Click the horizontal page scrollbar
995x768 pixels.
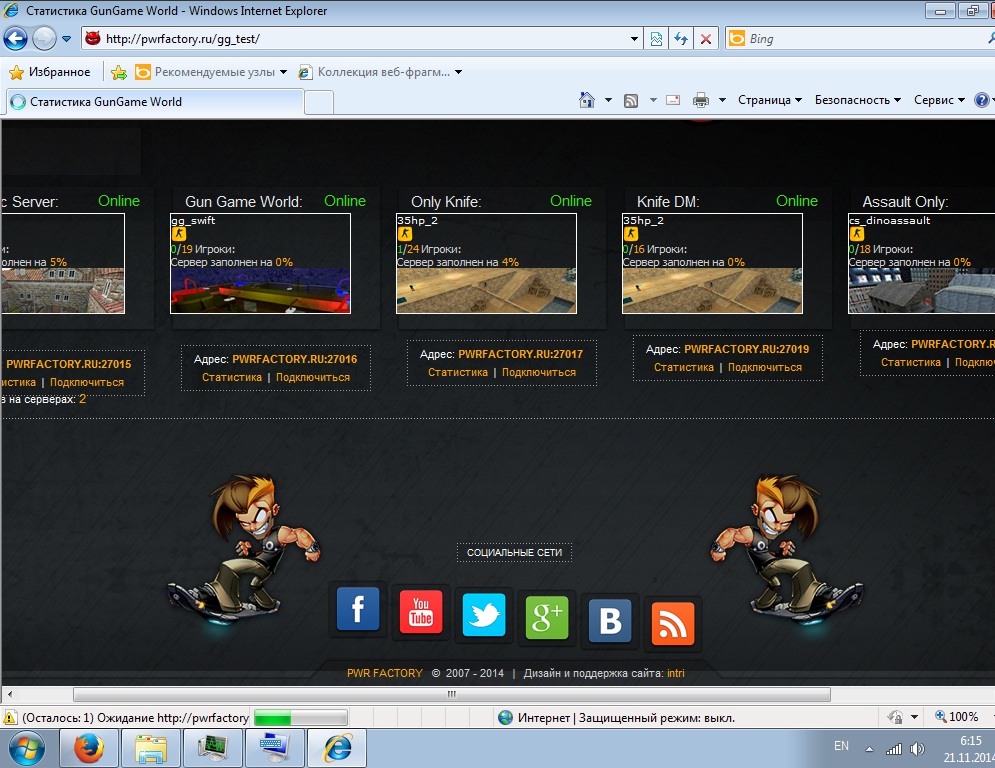point(451,694)
